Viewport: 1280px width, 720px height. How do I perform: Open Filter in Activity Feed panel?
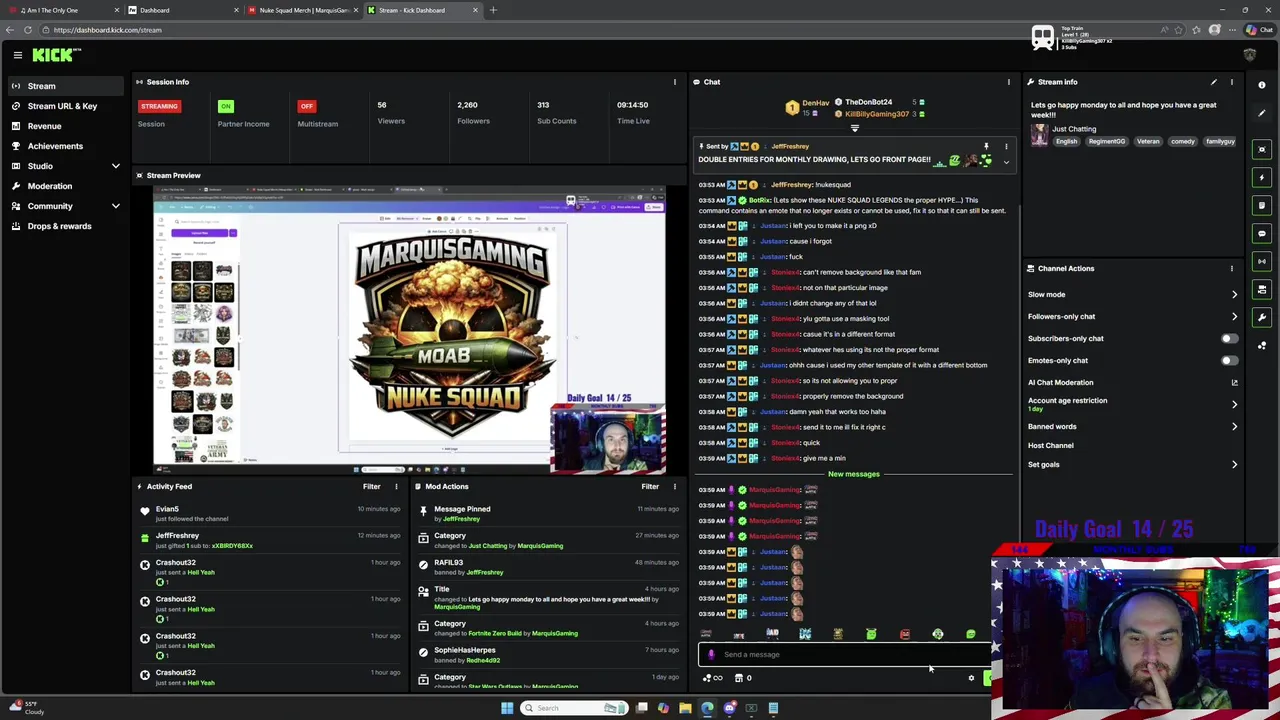coord(371,487)
